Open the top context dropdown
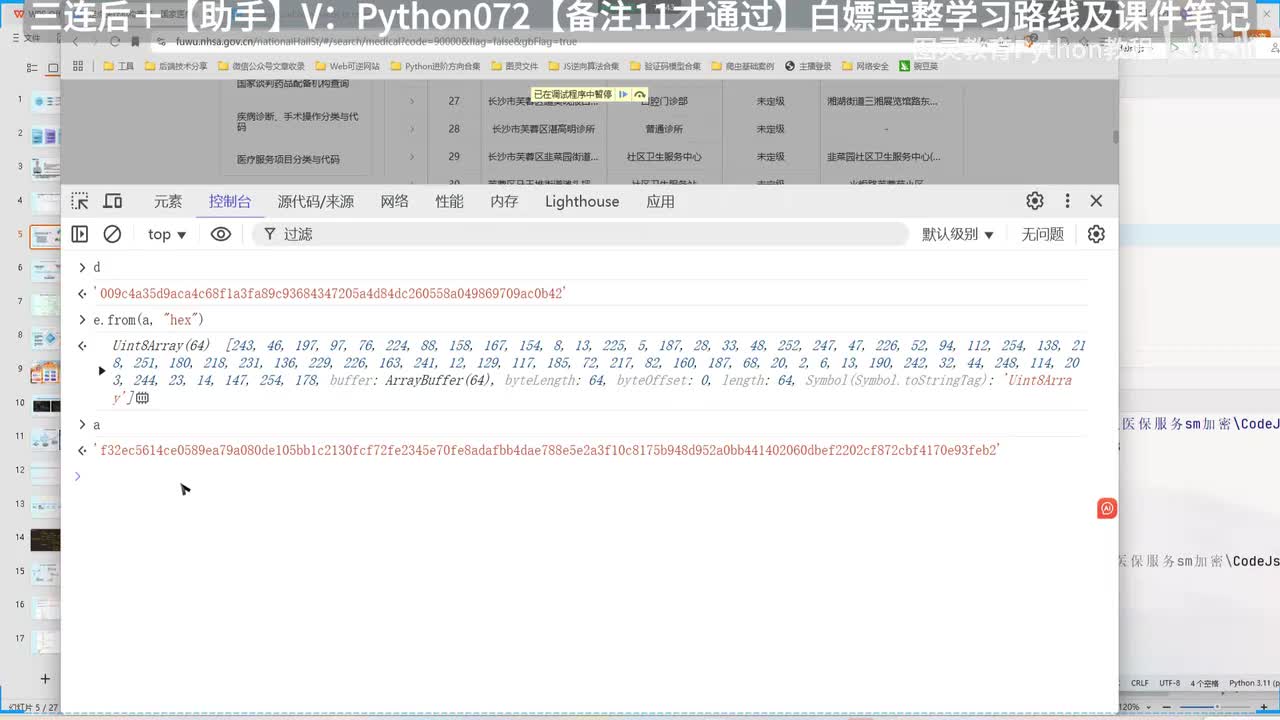Screen dimensions: 1280x720 (167, 234)
